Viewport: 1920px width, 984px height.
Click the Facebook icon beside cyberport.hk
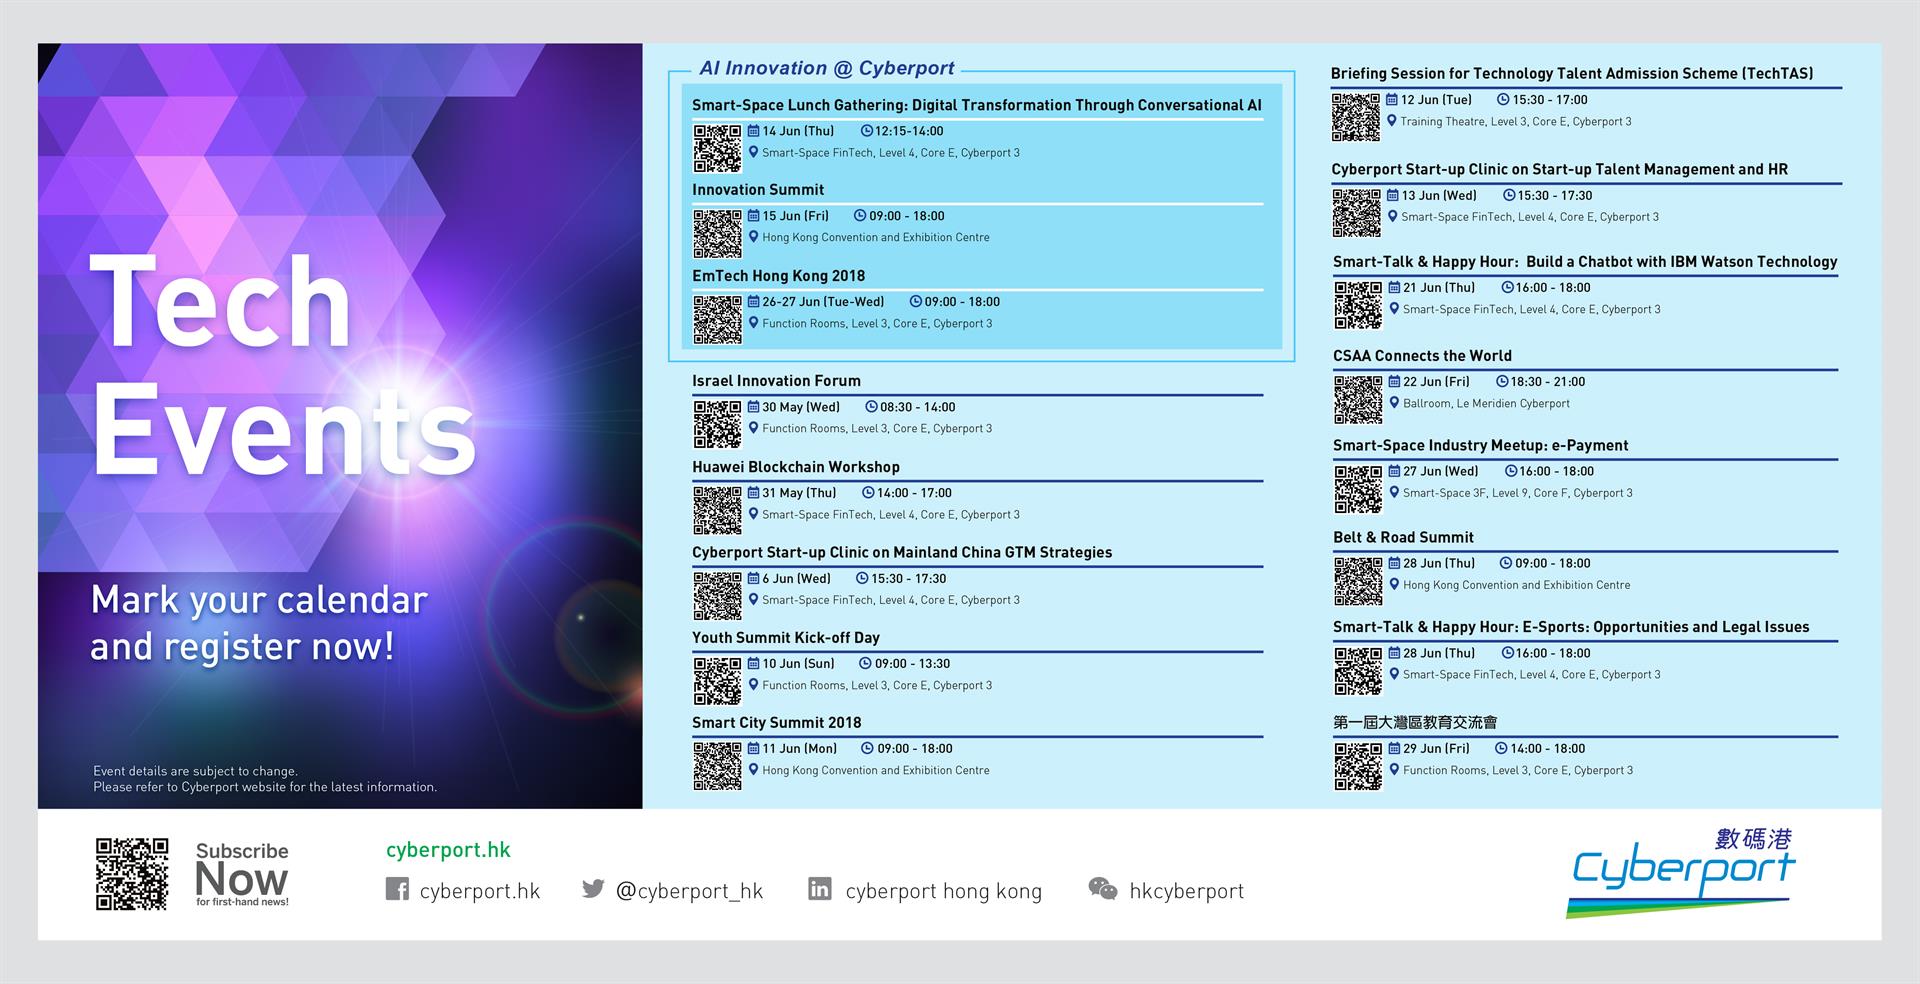click(x=397, y=889)
